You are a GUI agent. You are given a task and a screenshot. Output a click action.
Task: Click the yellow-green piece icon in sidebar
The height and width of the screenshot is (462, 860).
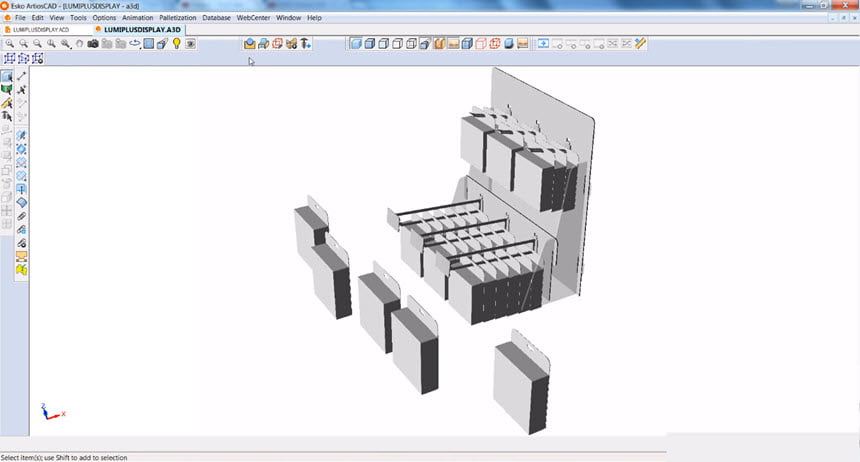(x=21, y=270)
